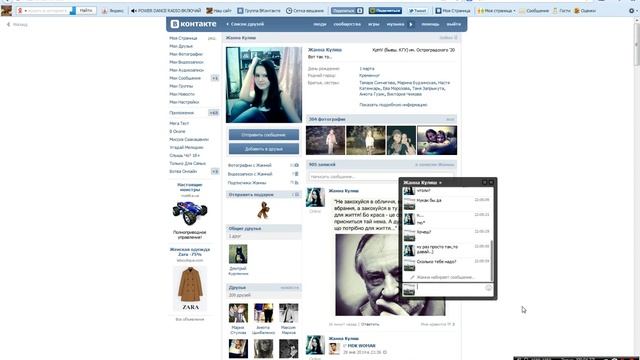Expand chat header dropdown next to 'Жанна Кулиш'
This screenshot has width=640, height=360.
[x=440, y=183]
